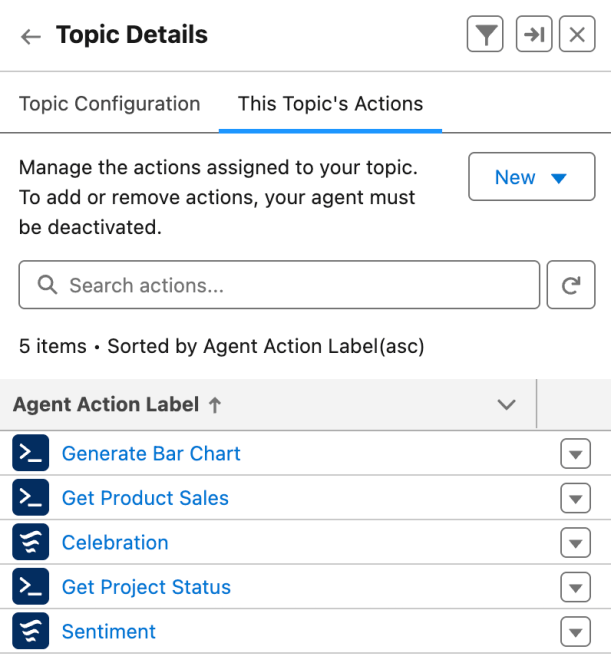Show row actions for Sentiment
Viewport: 611px width, 663px height.
(x=575, y=632)
